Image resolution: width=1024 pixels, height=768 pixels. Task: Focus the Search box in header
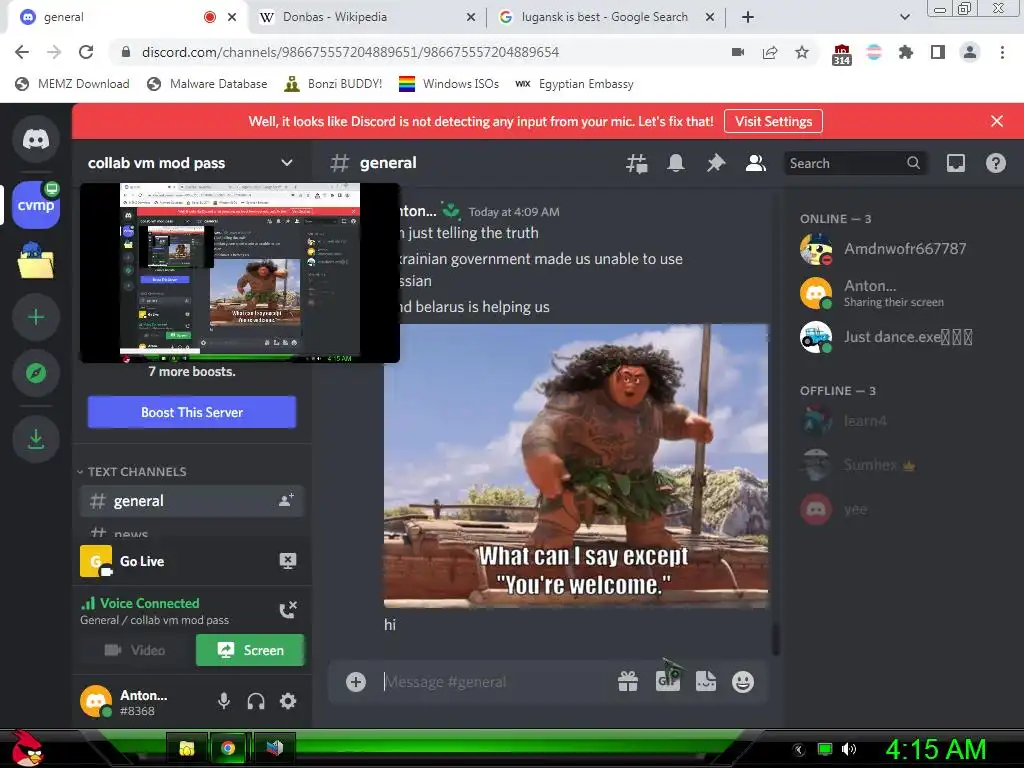click(855, 163)
